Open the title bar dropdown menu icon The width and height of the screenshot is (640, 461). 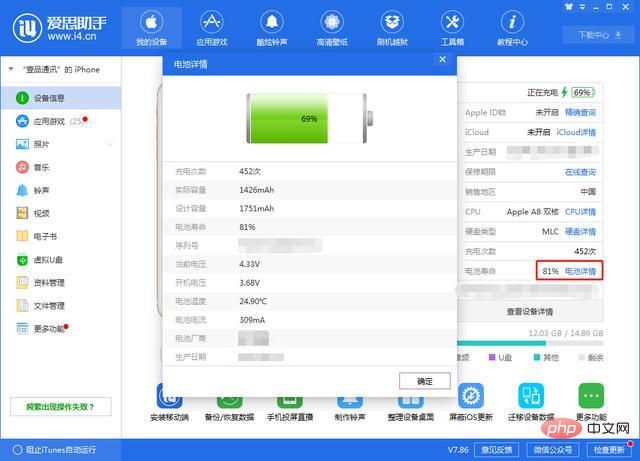tap(583, 7)
